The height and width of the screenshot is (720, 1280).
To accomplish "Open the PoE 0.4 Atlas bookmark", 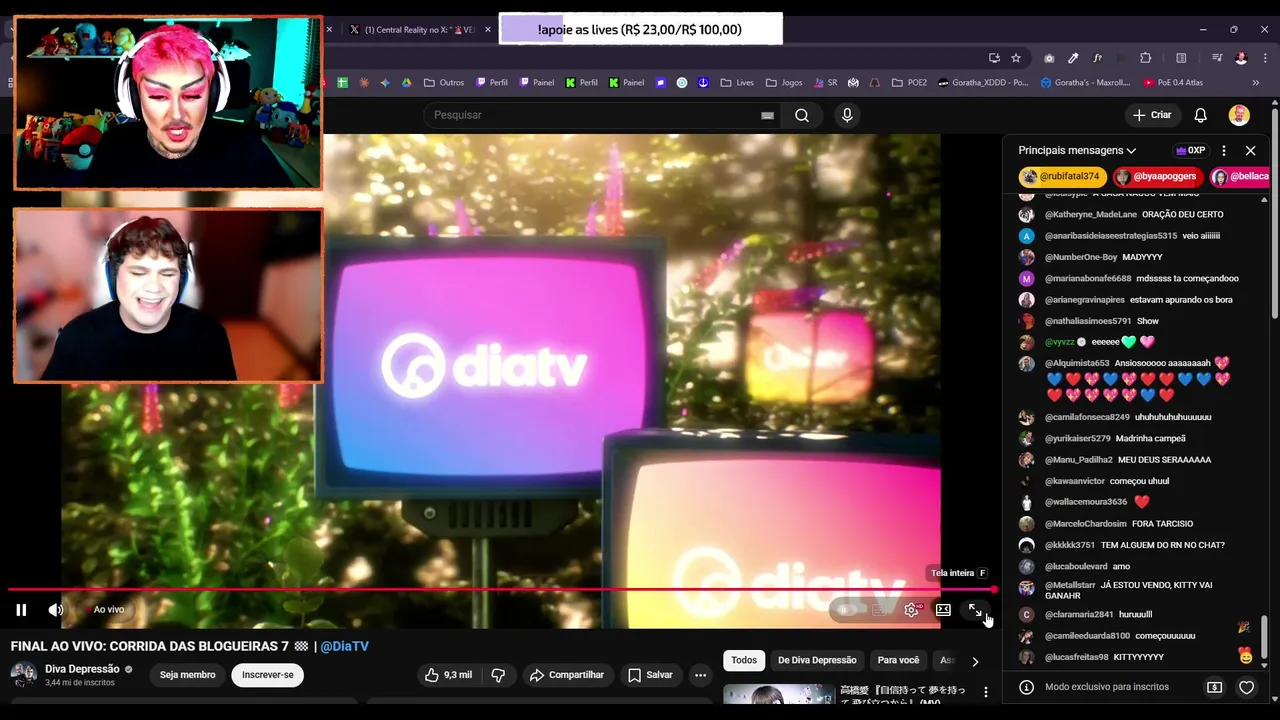I will pos(1172,83).
